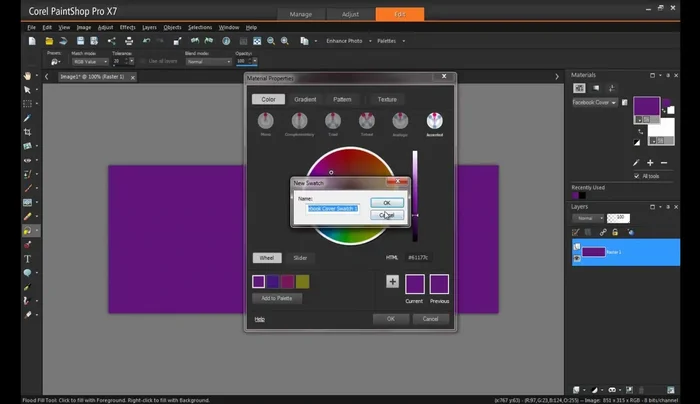The image size is (700, 404).
Task: Open the Effects menu
Action: point(127,27)
